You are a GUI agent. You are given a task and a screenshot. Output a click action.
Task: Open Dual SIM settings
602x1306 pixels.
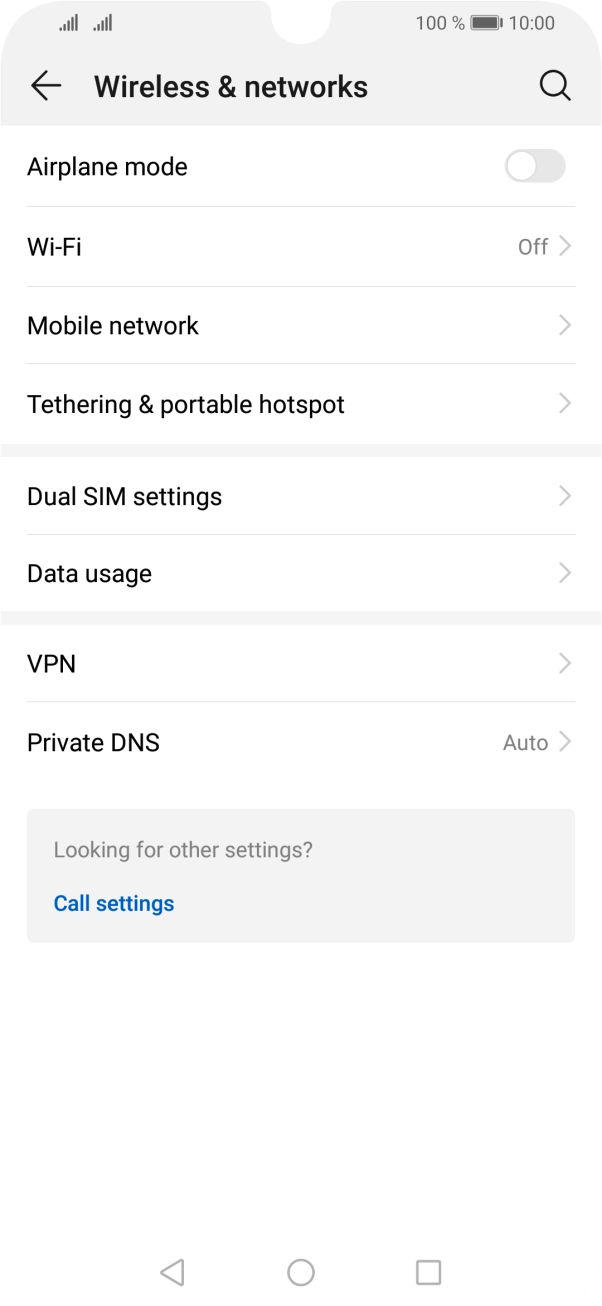point(300,496)
